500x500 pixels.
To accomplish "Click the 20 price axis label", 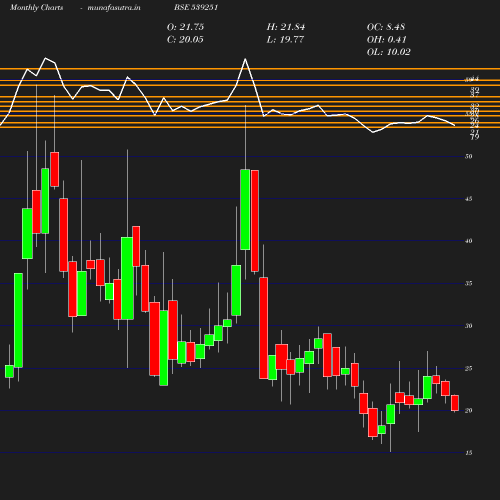I will coord(469,411).
